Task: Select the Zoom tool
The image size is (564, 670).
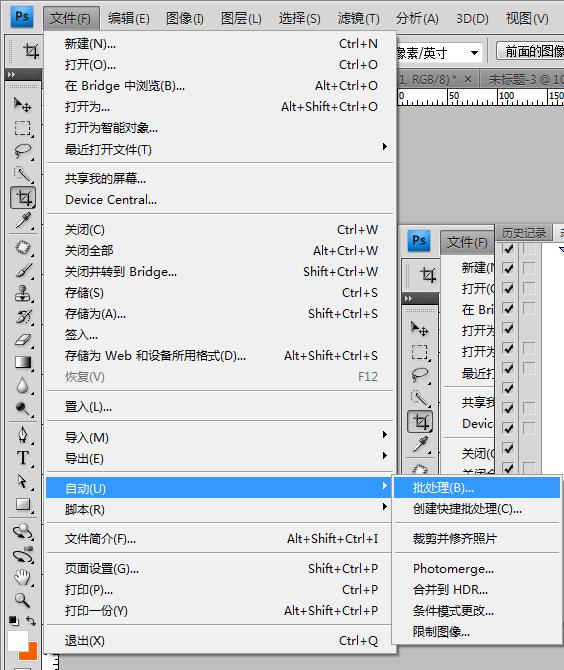Action: tap(23, 600)
